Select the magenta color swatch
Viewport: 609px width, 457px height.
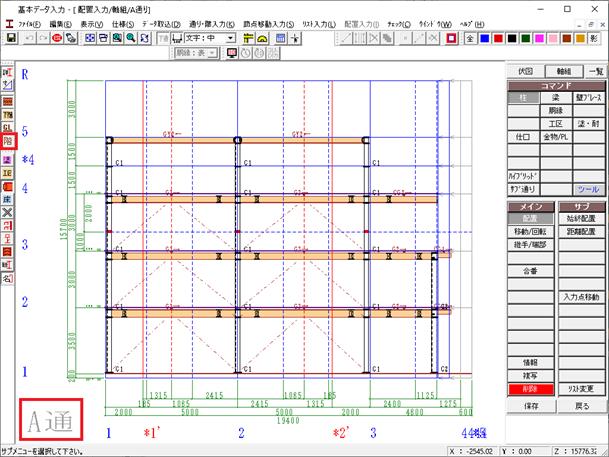[x=539, y=38]
